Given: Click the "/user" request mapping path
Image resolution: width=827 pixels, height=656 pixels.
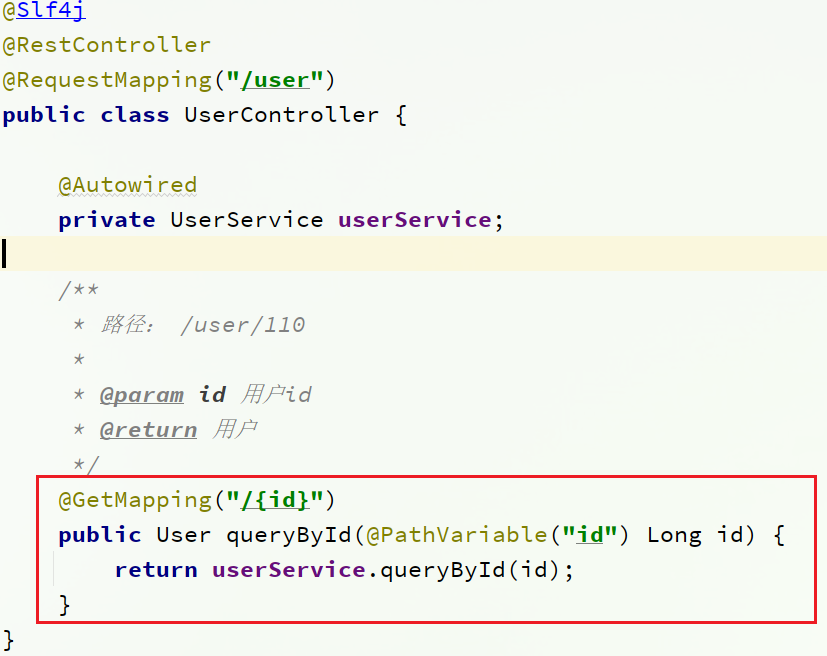Looking at the screenshot, I should pos(274,80).
